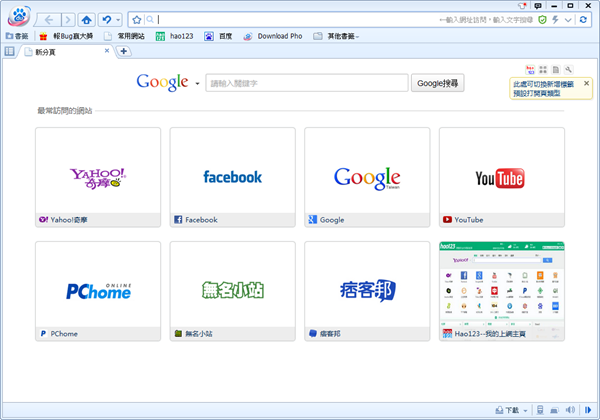Open the 其他書籤 bookmarks folder dropdown
The image size is (600, 420).
[336, 36]
